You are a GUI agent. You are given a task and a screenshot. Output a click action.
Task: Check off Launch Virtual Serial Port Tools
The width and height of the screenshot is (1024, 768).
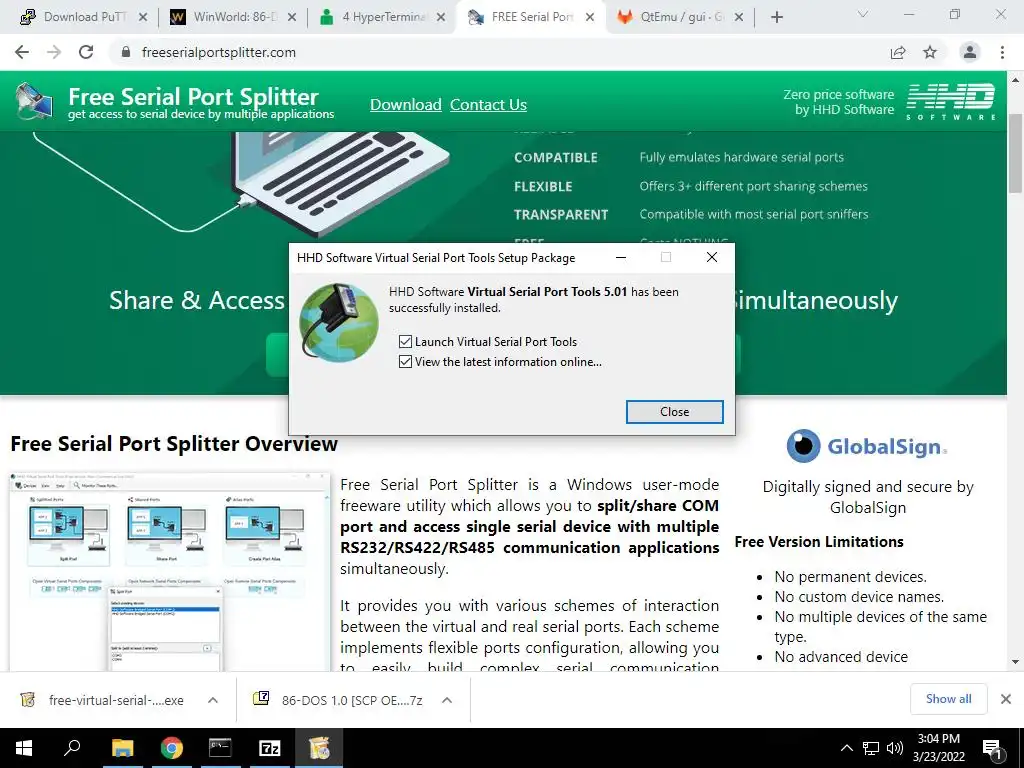tap(406, 342)
